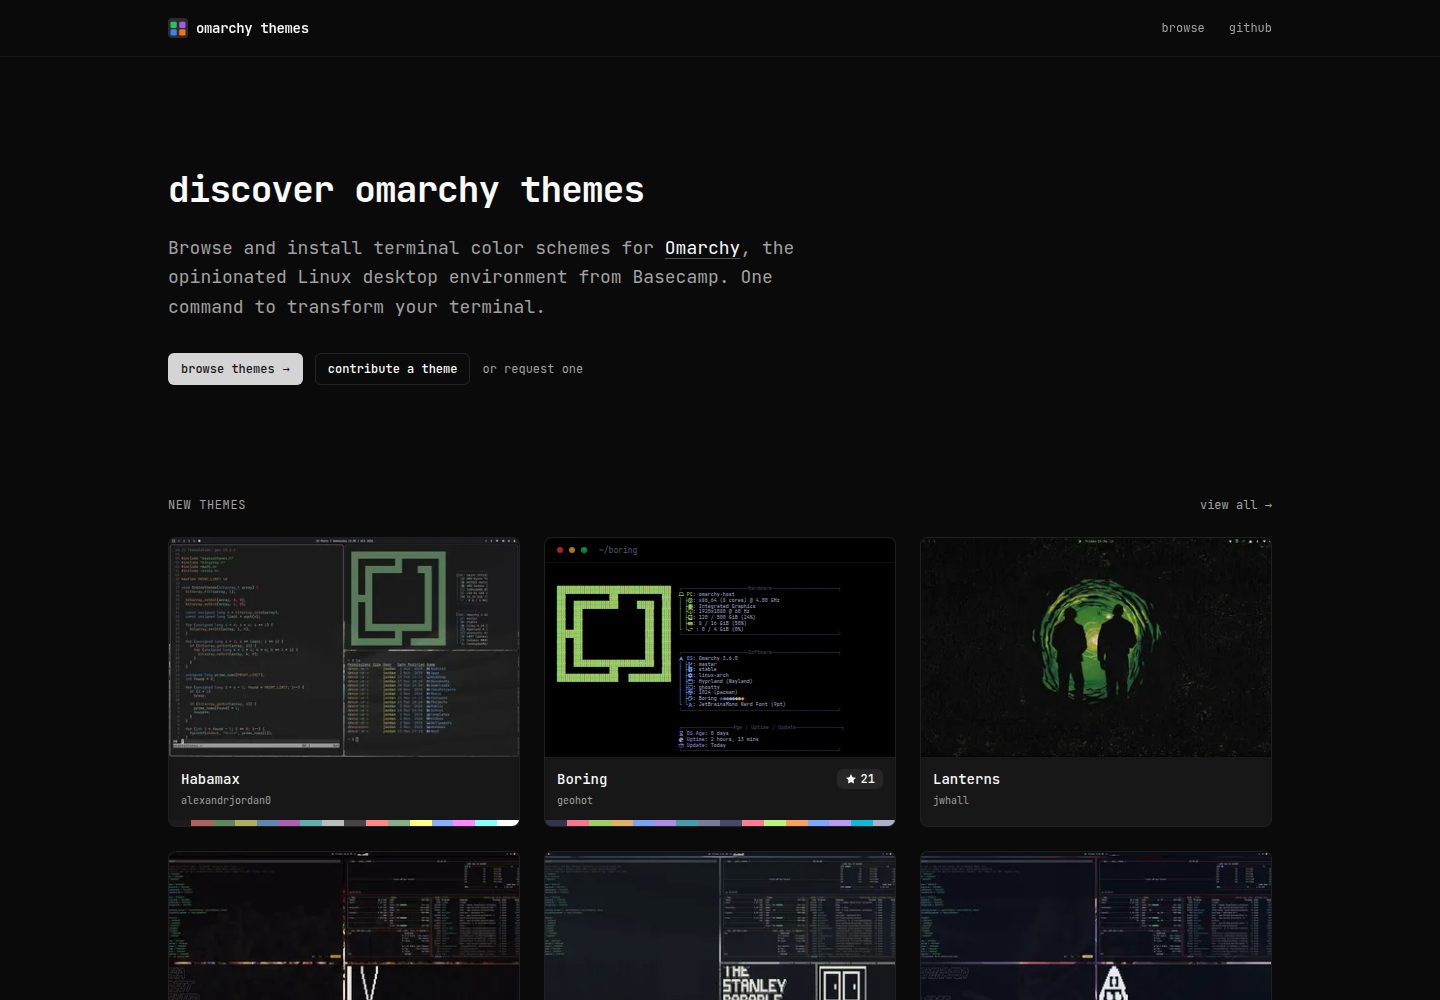Open the Stanley Parable theme thumbnail
This screenshot has width=1440, height=1000.
coord(720,926)
